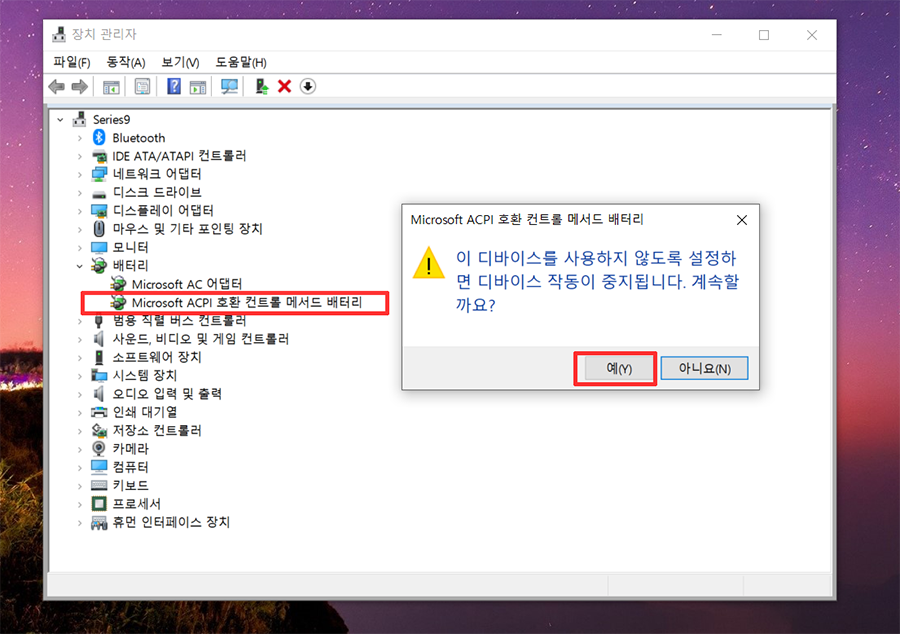Select the monitor category icon

click(x=99, y=247)
